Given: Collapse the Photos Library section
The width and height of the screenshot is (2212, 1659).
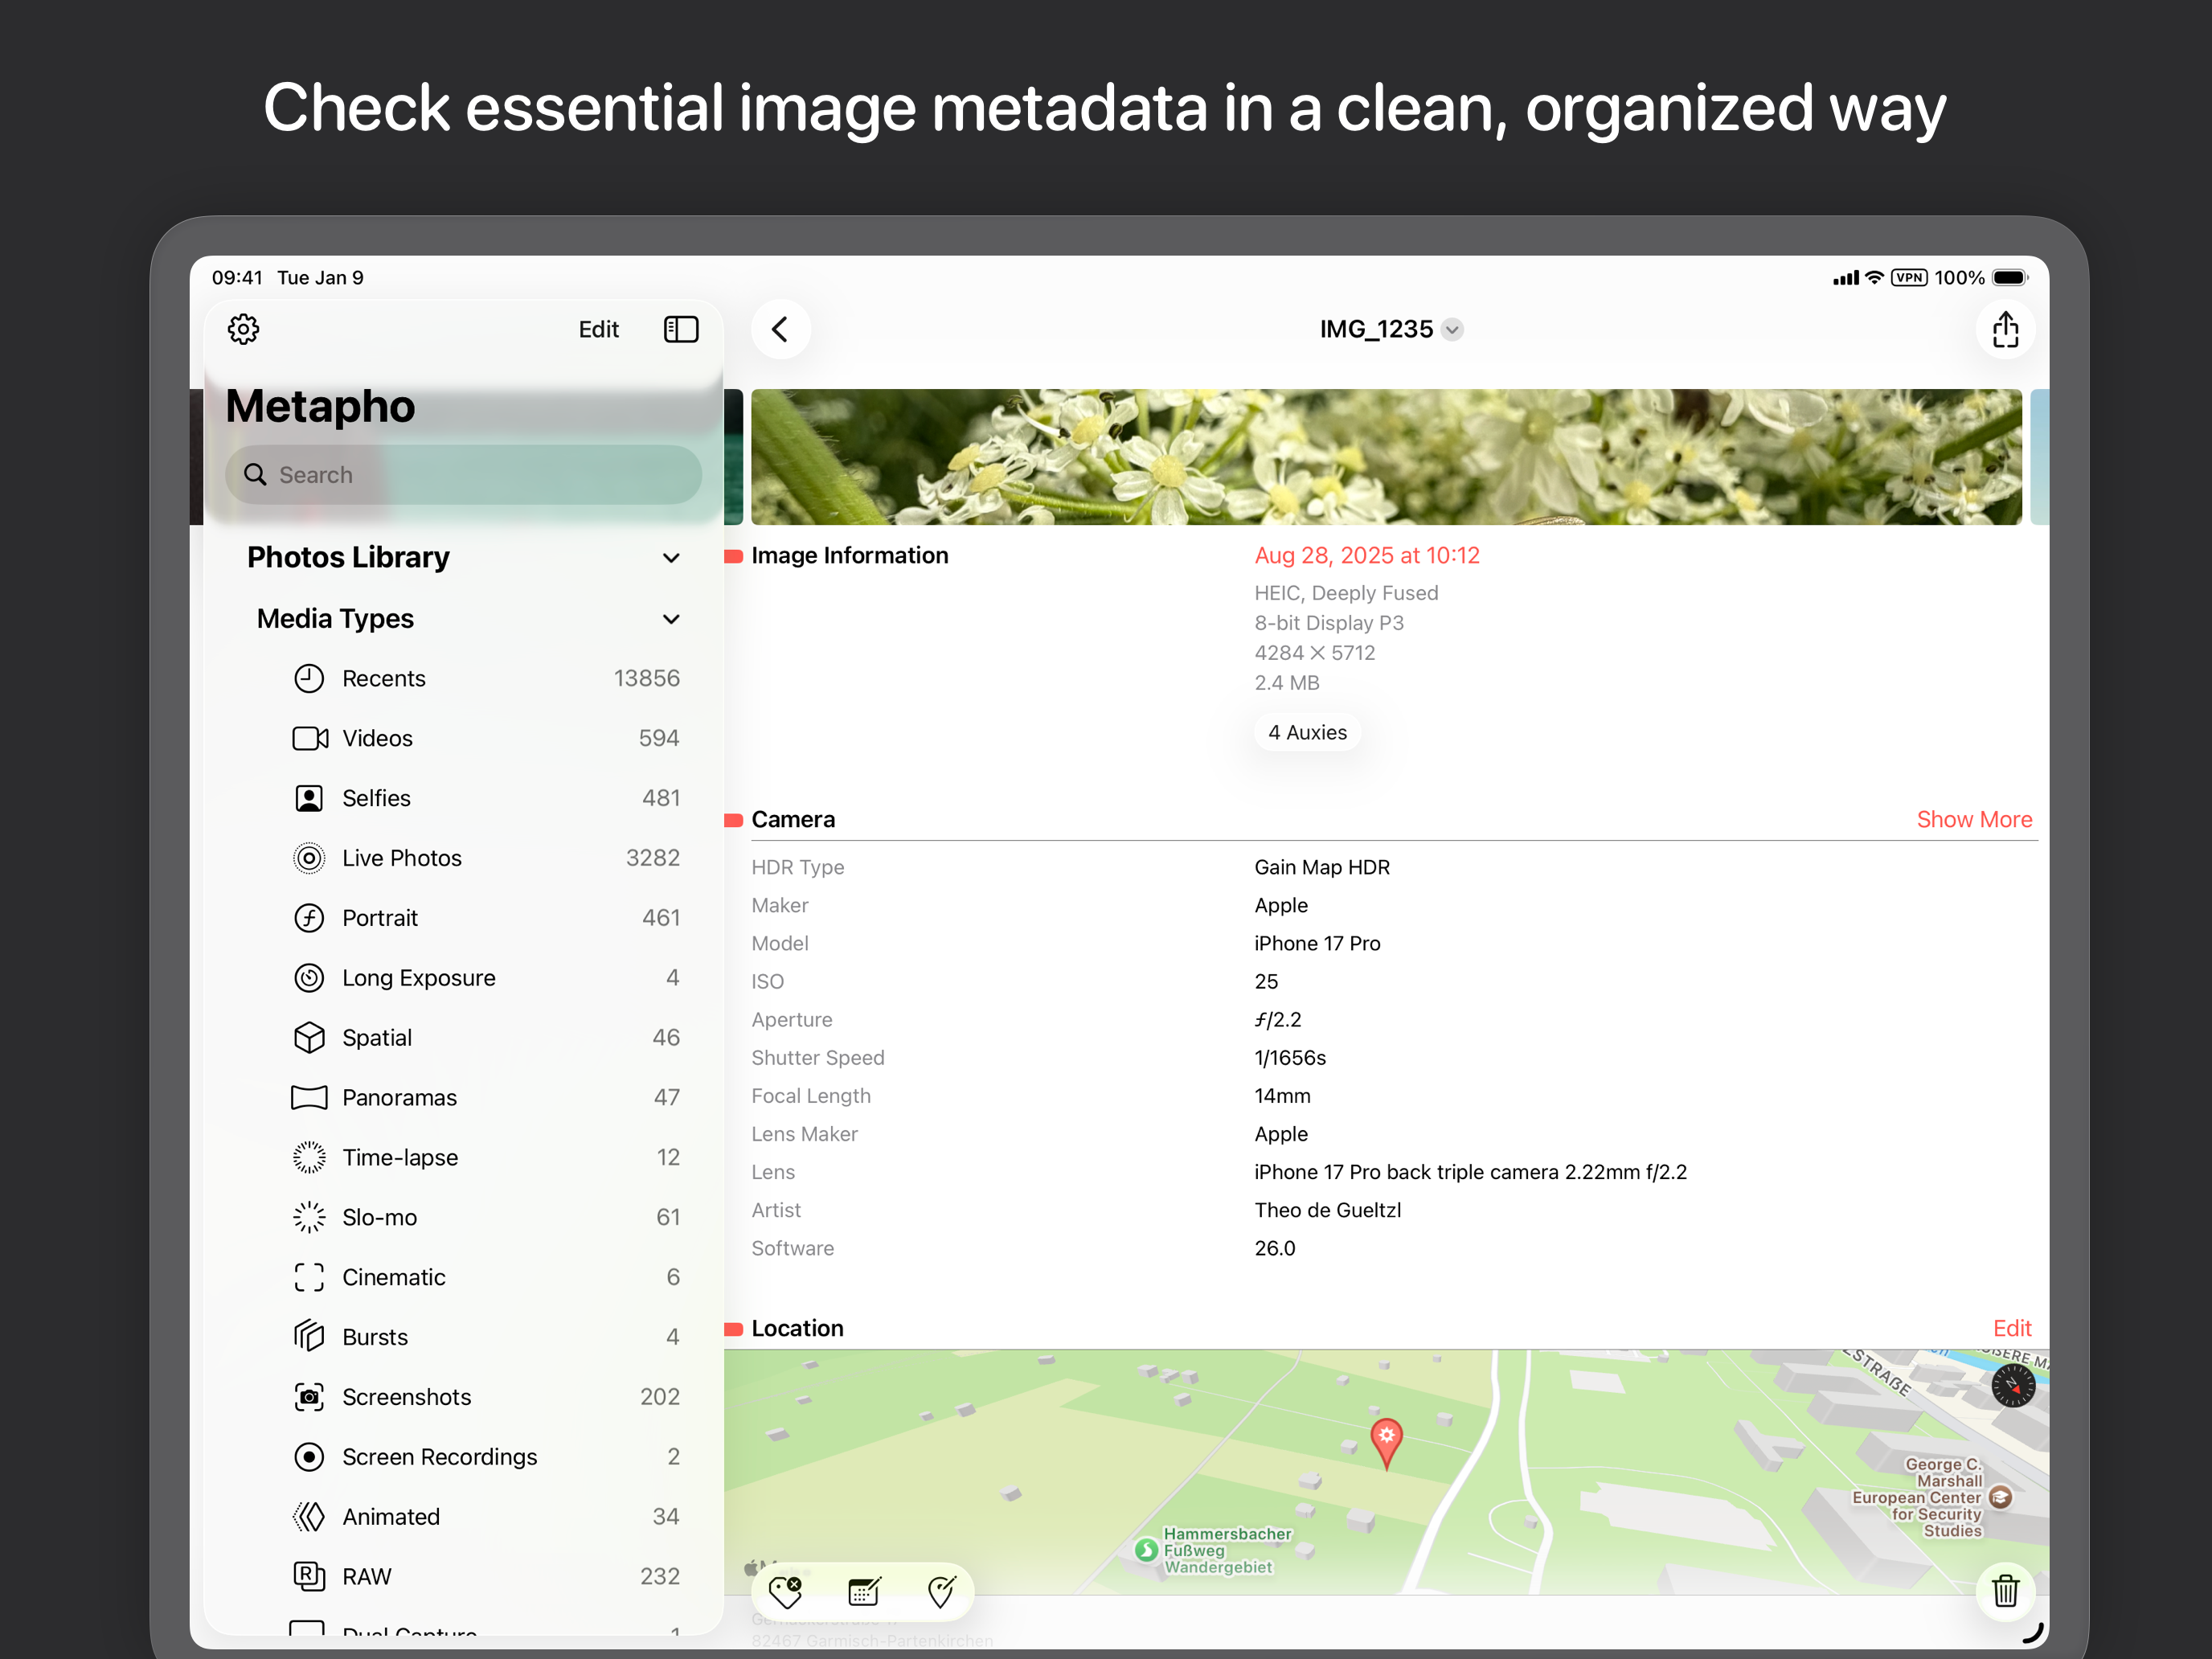Looking at the screenshot, I should pyautogui.click(x=671, y=558).
